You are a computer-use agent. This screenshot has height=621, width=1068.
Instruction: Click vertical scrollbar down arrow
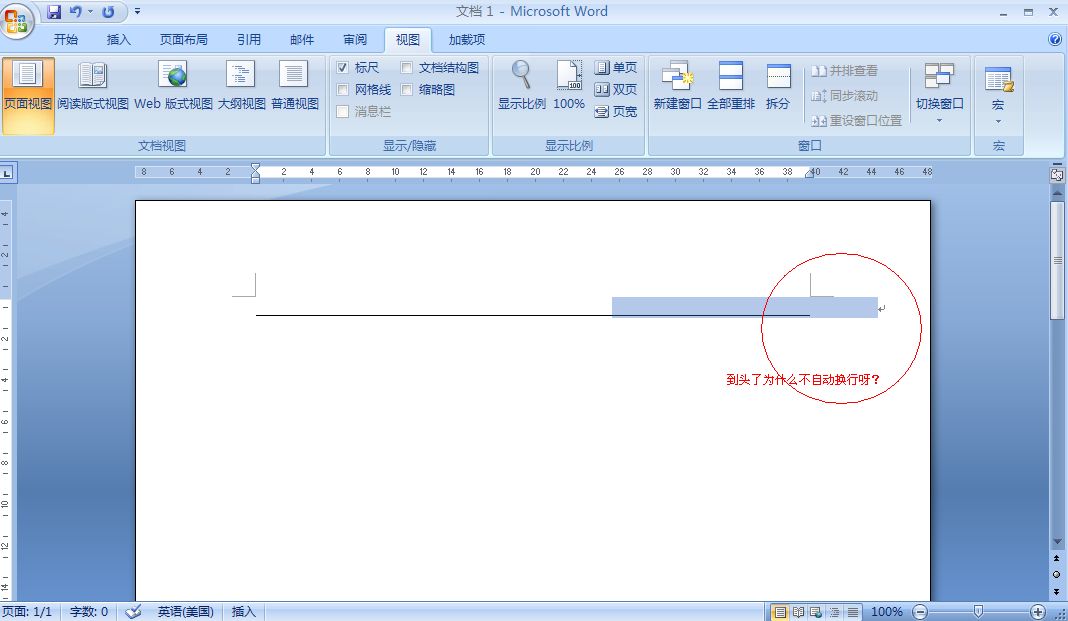point(1057,542)
